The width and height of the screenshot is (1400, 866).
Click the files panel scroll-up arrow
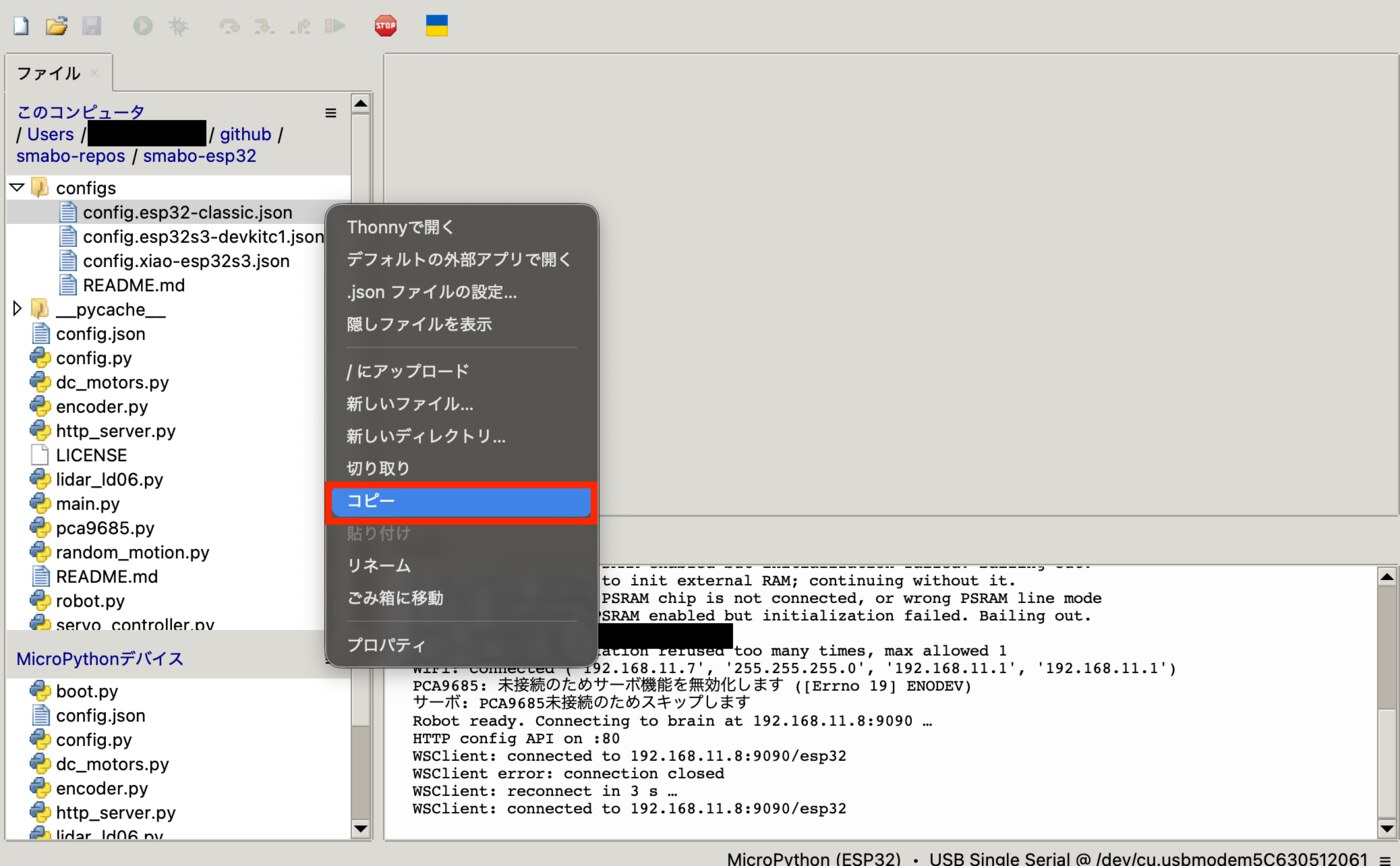click(361, 103)
